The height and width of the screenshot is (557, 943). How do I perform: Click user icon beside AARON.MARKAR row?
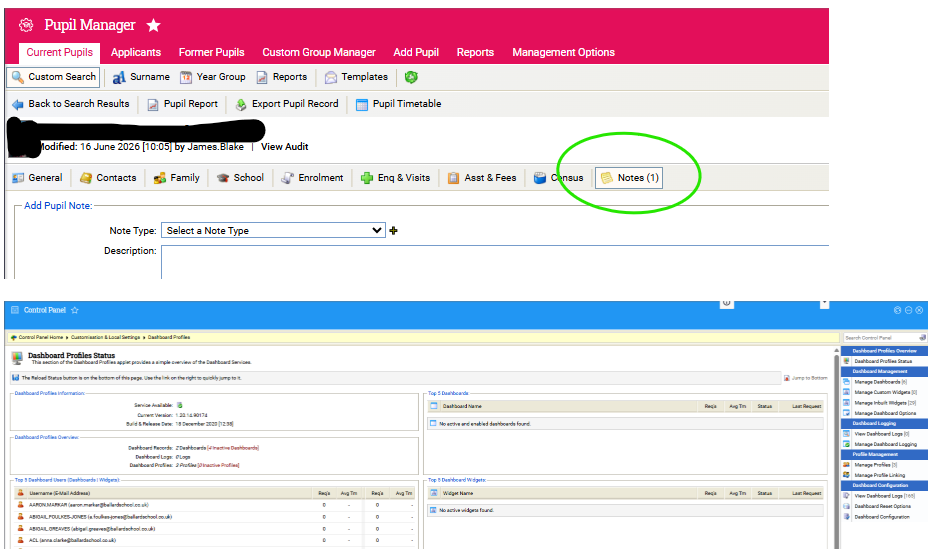click(x=20, y=505)
